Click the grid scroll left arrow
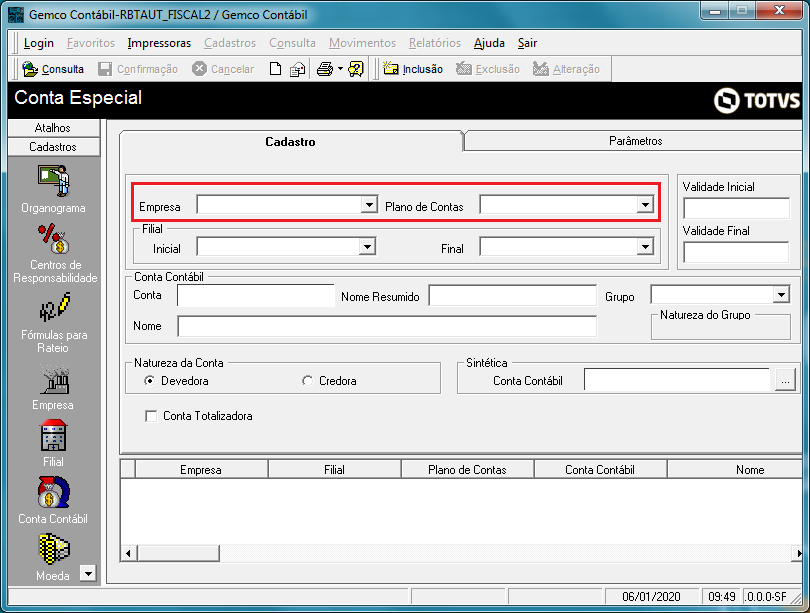This screenshot has width=810, height=613. click(128, 554)
